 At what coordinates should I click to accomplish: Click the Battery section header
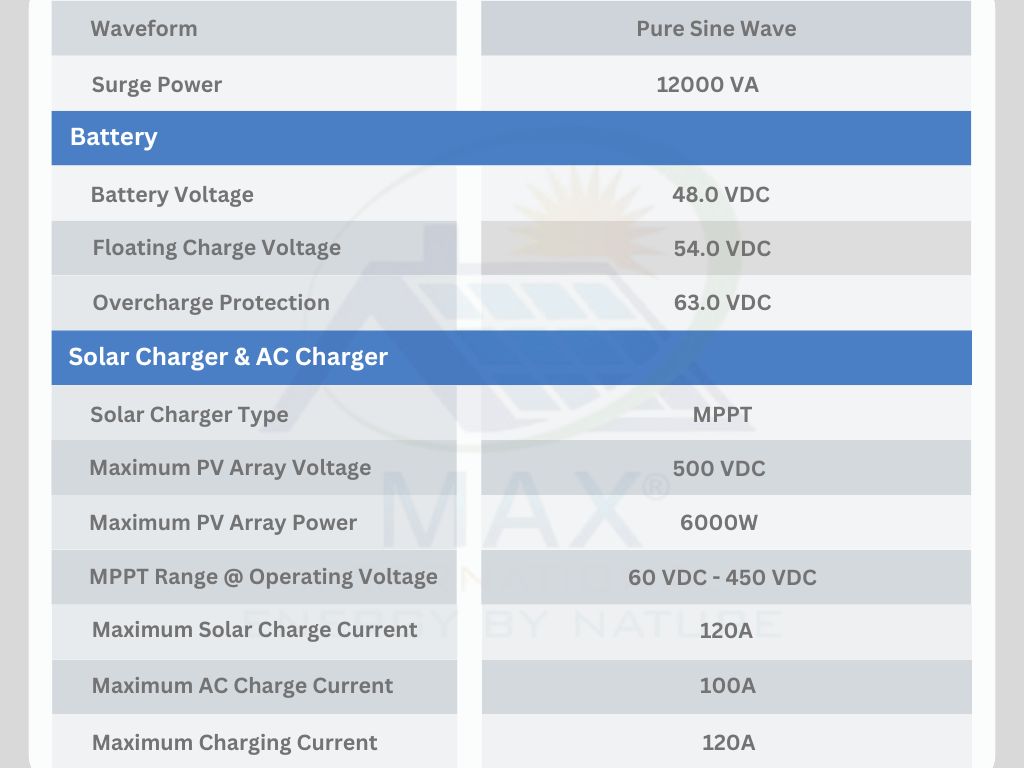(511, 138)
